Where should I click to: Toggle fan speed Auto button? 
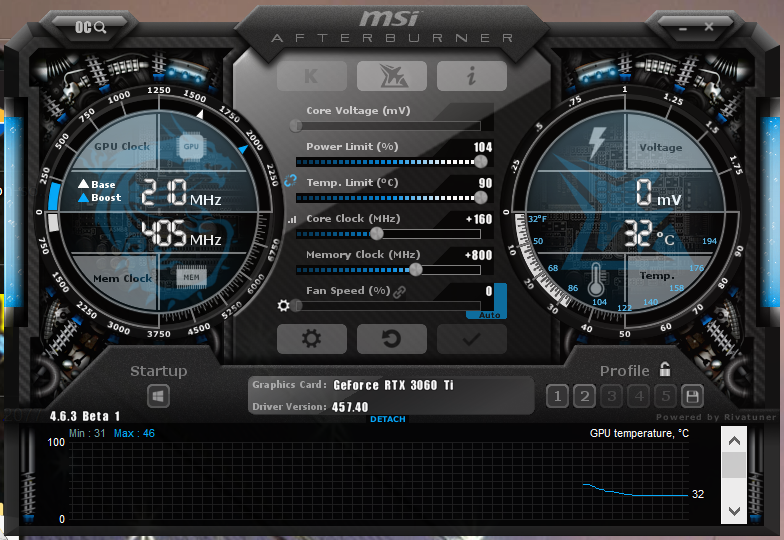489,315
